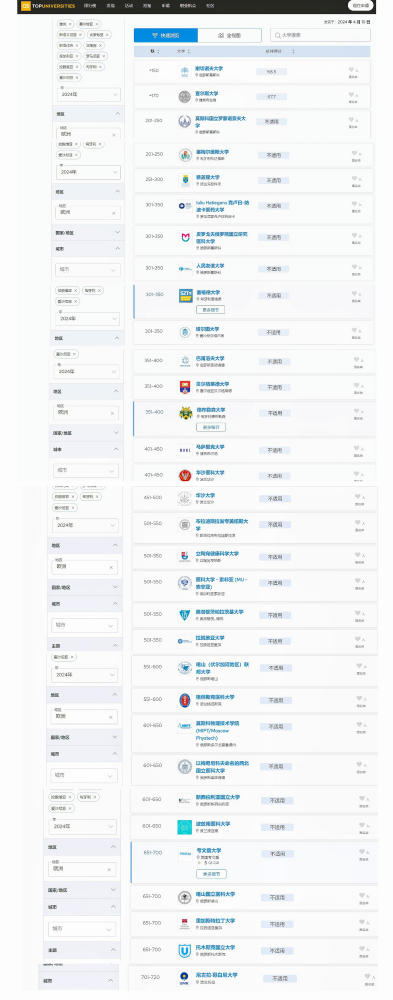
Task: Open the university name link in the =150 row
Action: click(x=209, y=68)
